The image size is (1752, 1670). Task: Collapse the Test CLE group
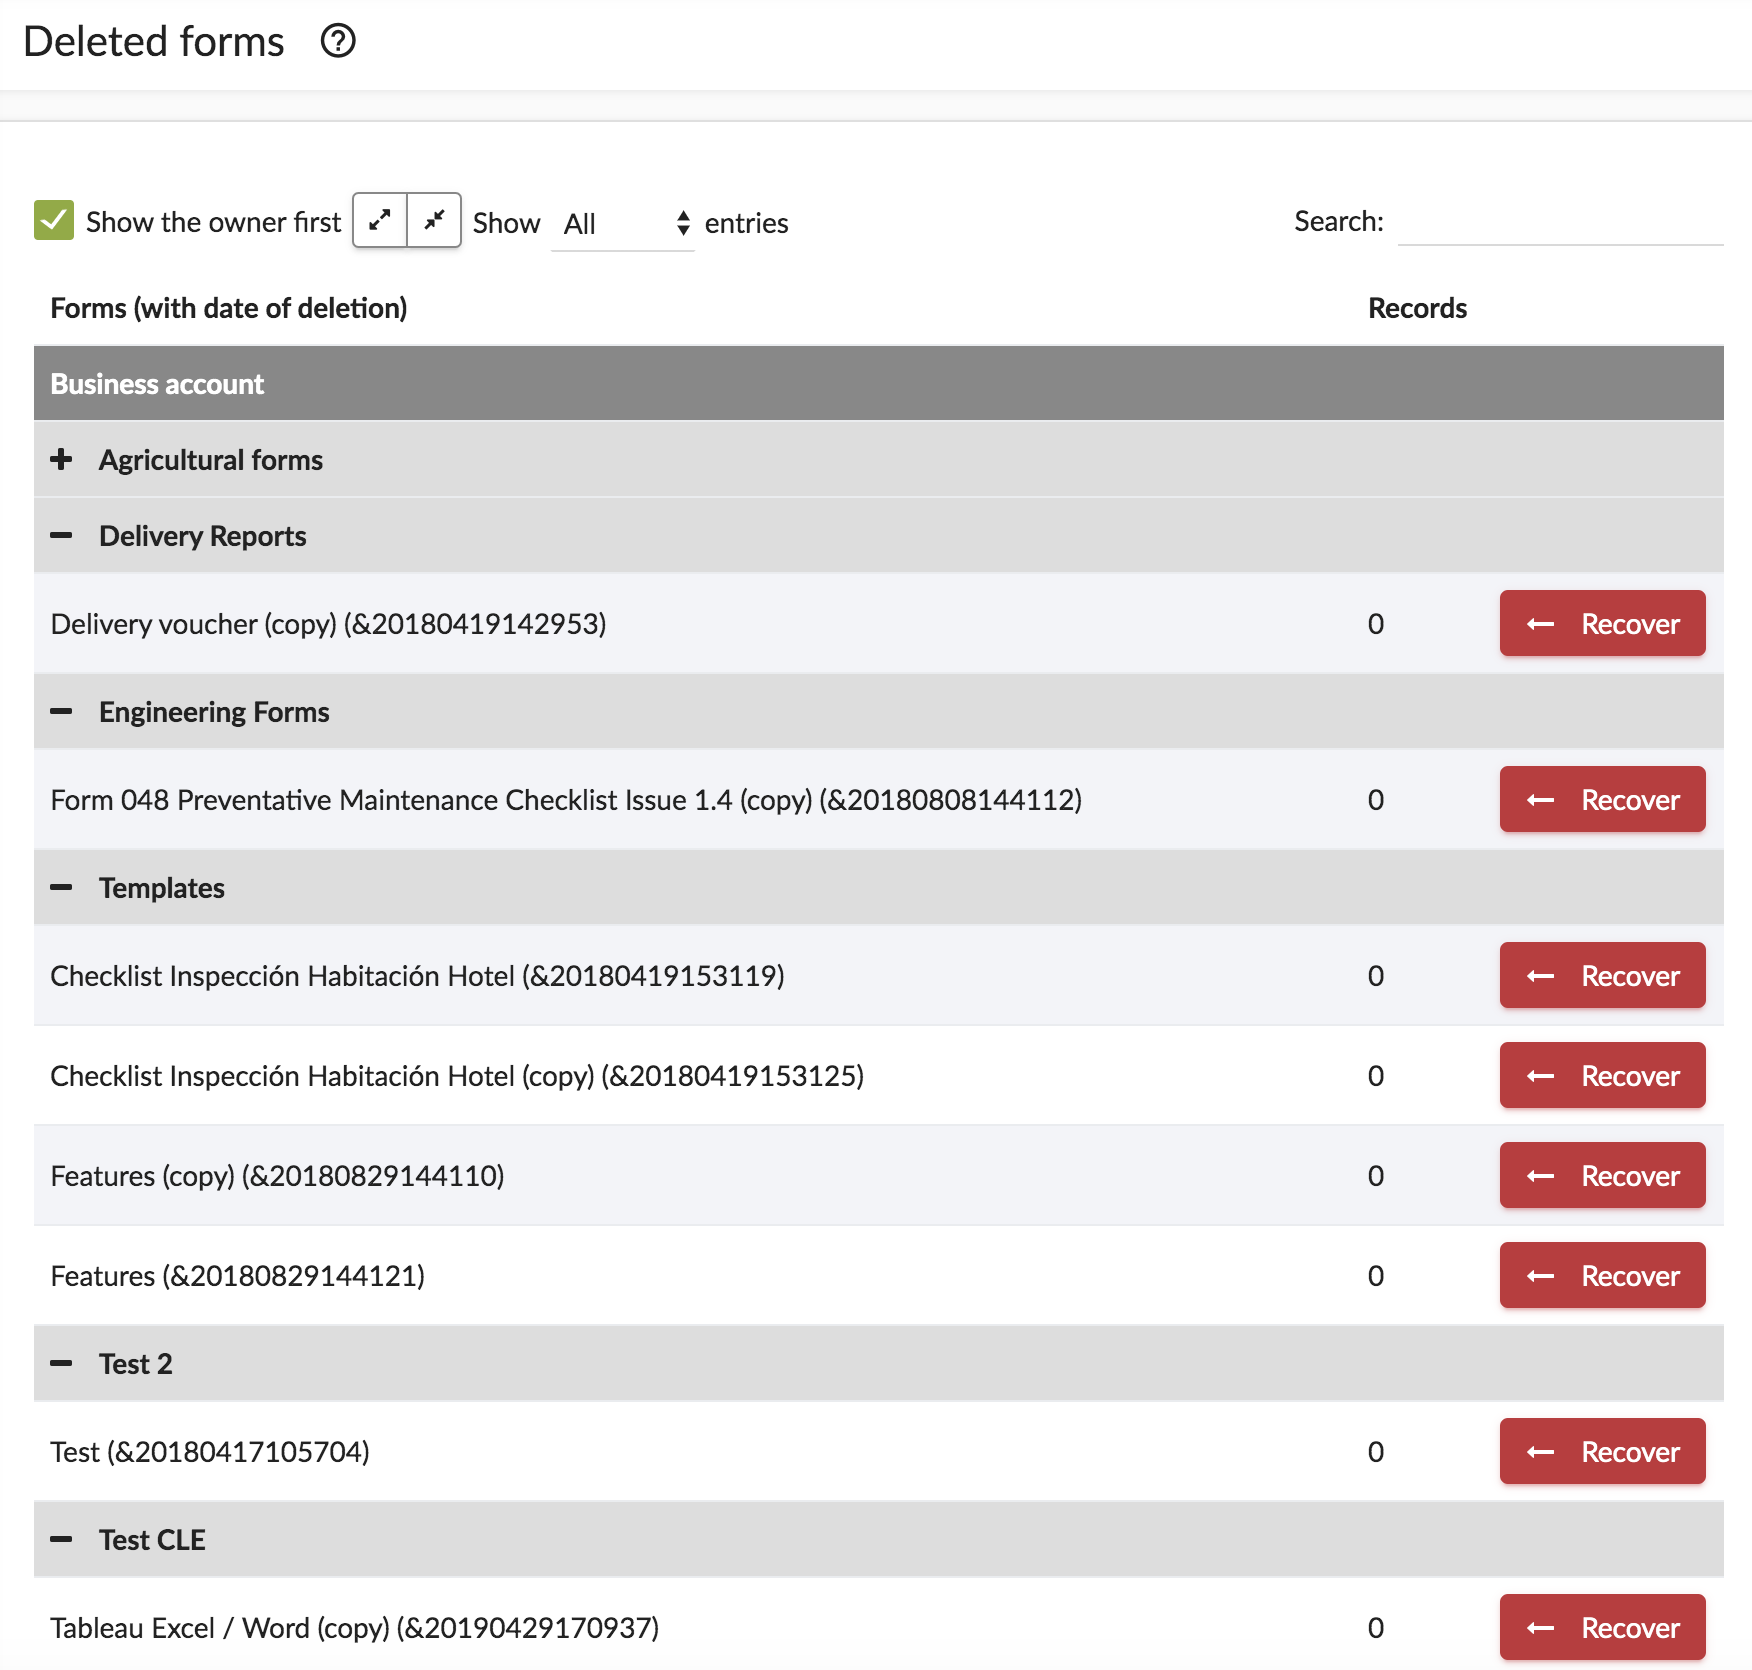point(61,1539)
